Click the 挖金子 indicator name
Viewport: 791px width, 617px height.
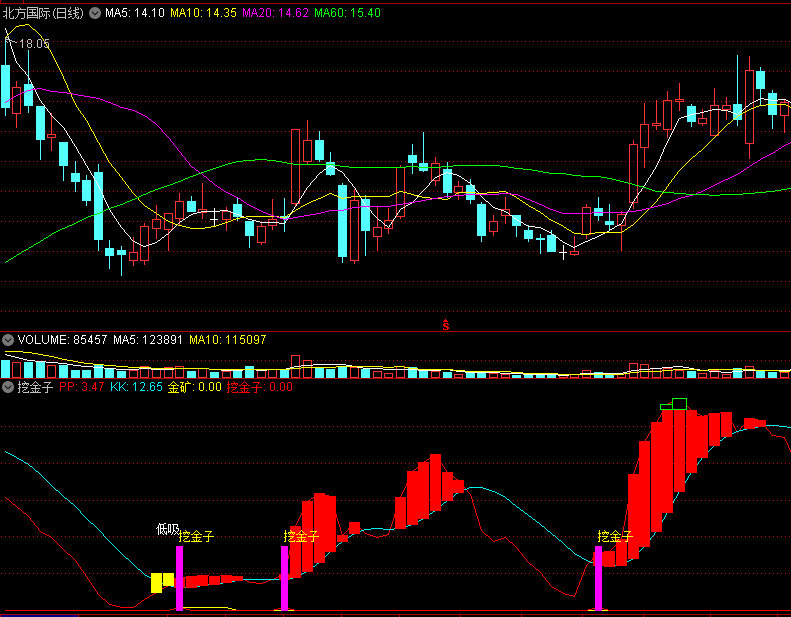click(35, 387)
